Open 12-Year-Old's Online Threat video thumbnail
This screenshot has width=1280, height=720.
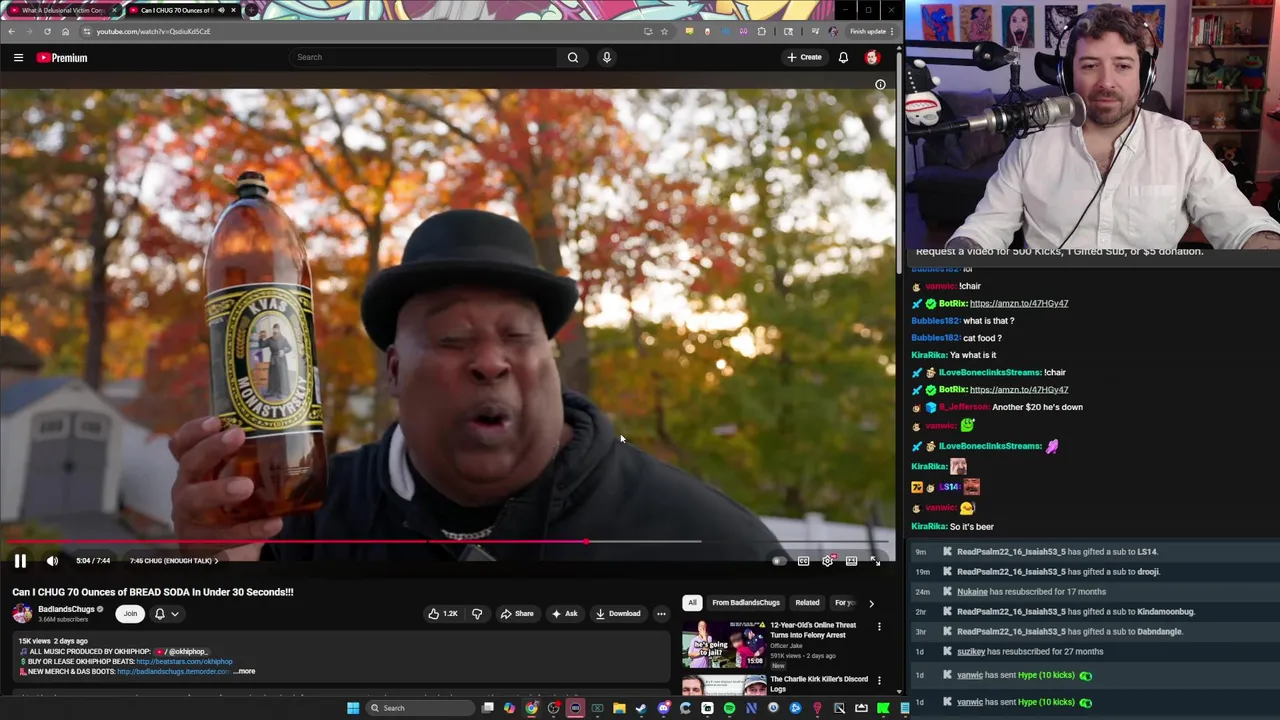point(724,644)
